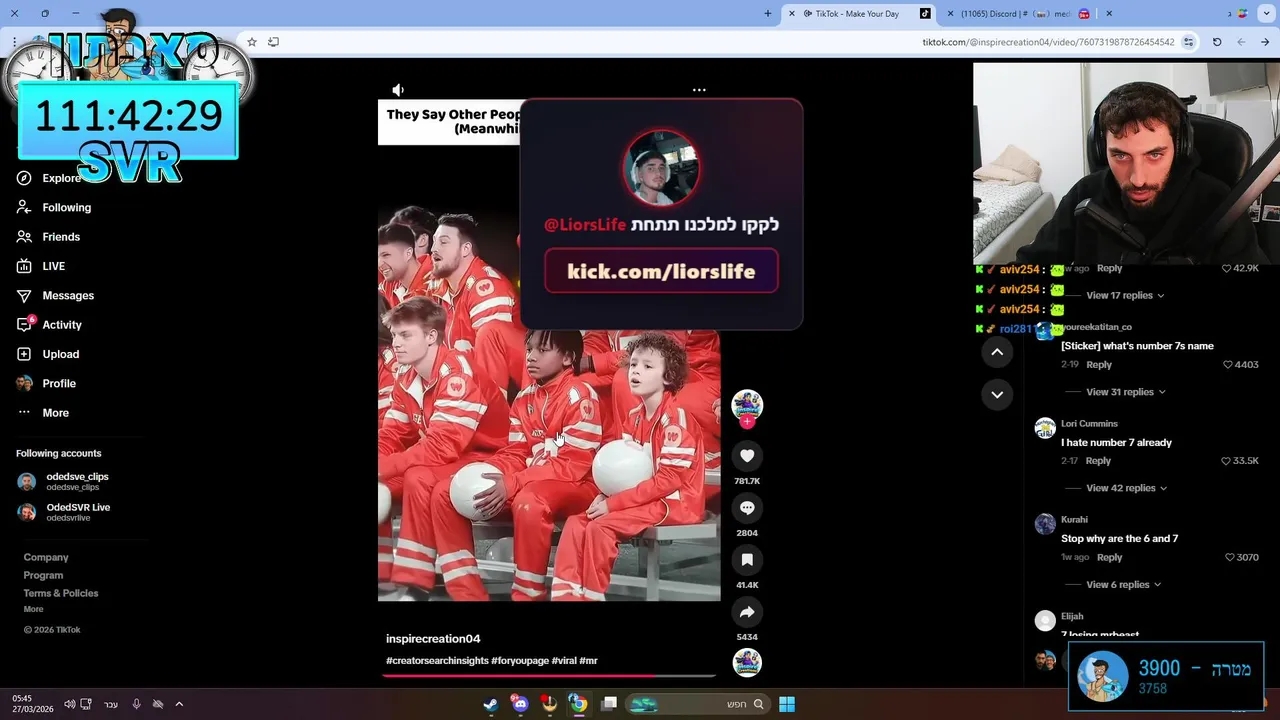The width and height of the screenshot is (1280, 720).
Task: Click small More footer link
Action: coord(33,609)
